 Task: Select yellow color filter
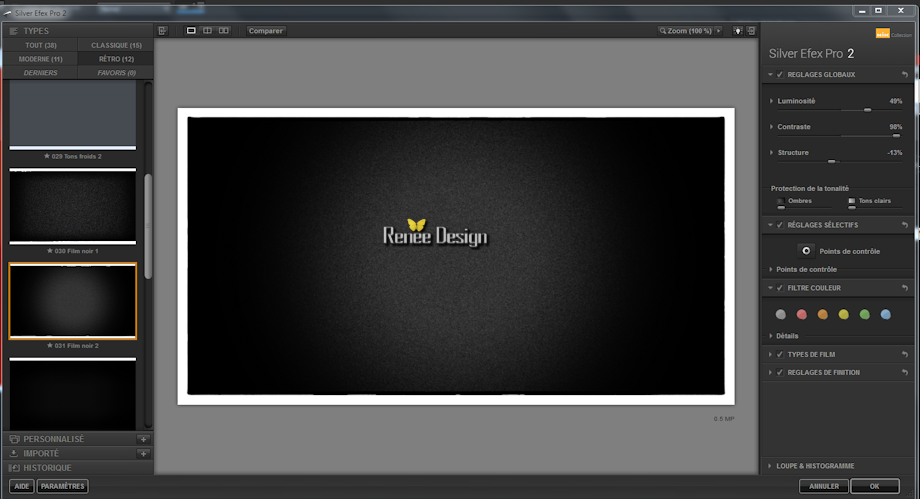click(844, 315)
